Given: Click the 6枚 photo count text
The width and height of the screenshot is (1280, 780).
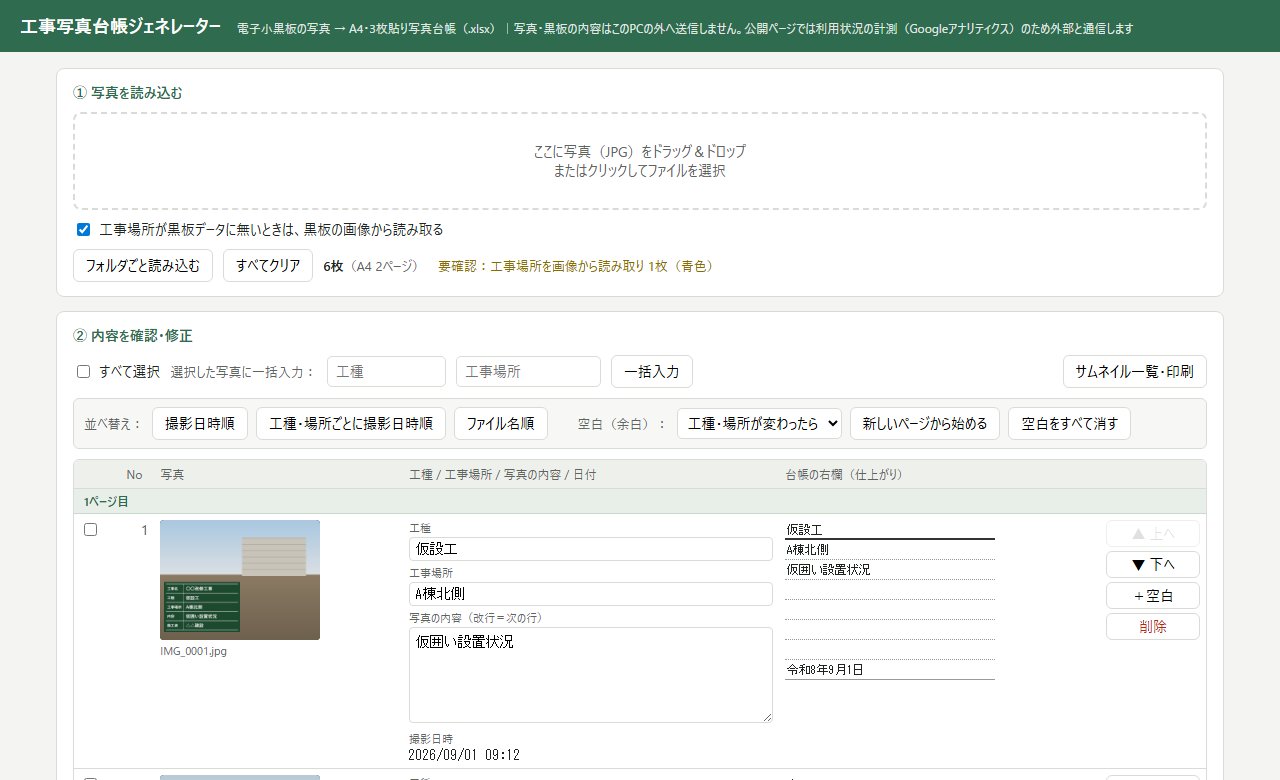Looking at the screenshot, I should (x=333, y=266).
